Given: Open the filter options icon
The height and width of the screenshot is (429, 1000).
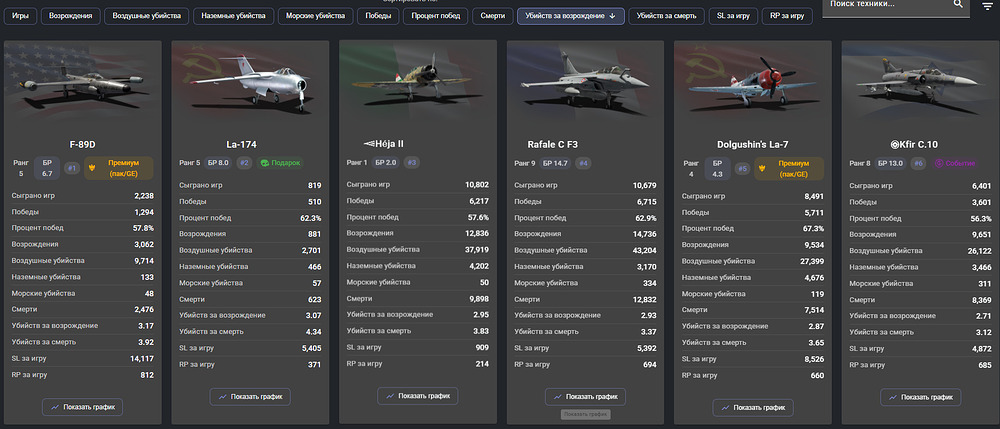Looking at the screenshot, I should click(x=988, y=6).
